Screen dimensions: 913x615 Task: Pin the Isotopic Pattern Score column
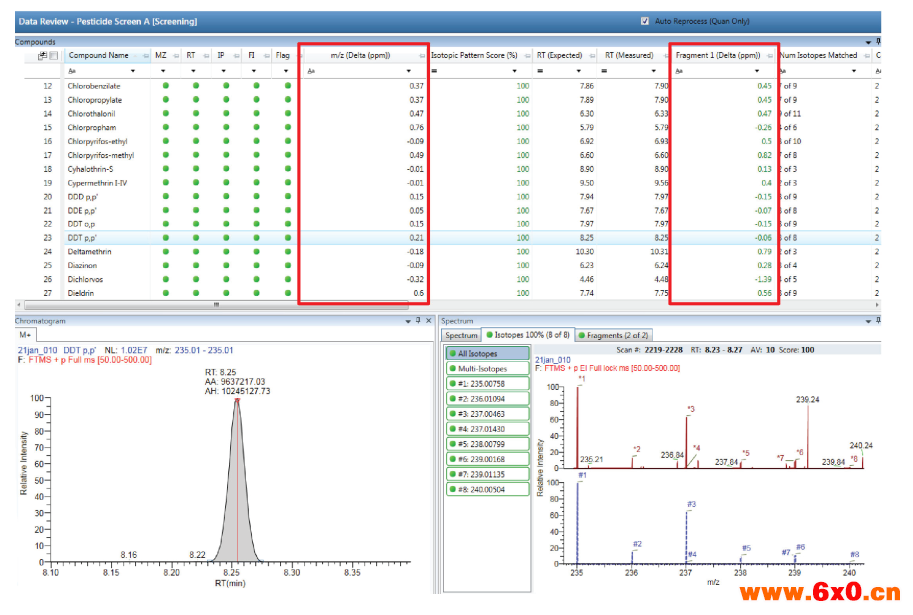[528, 56]
